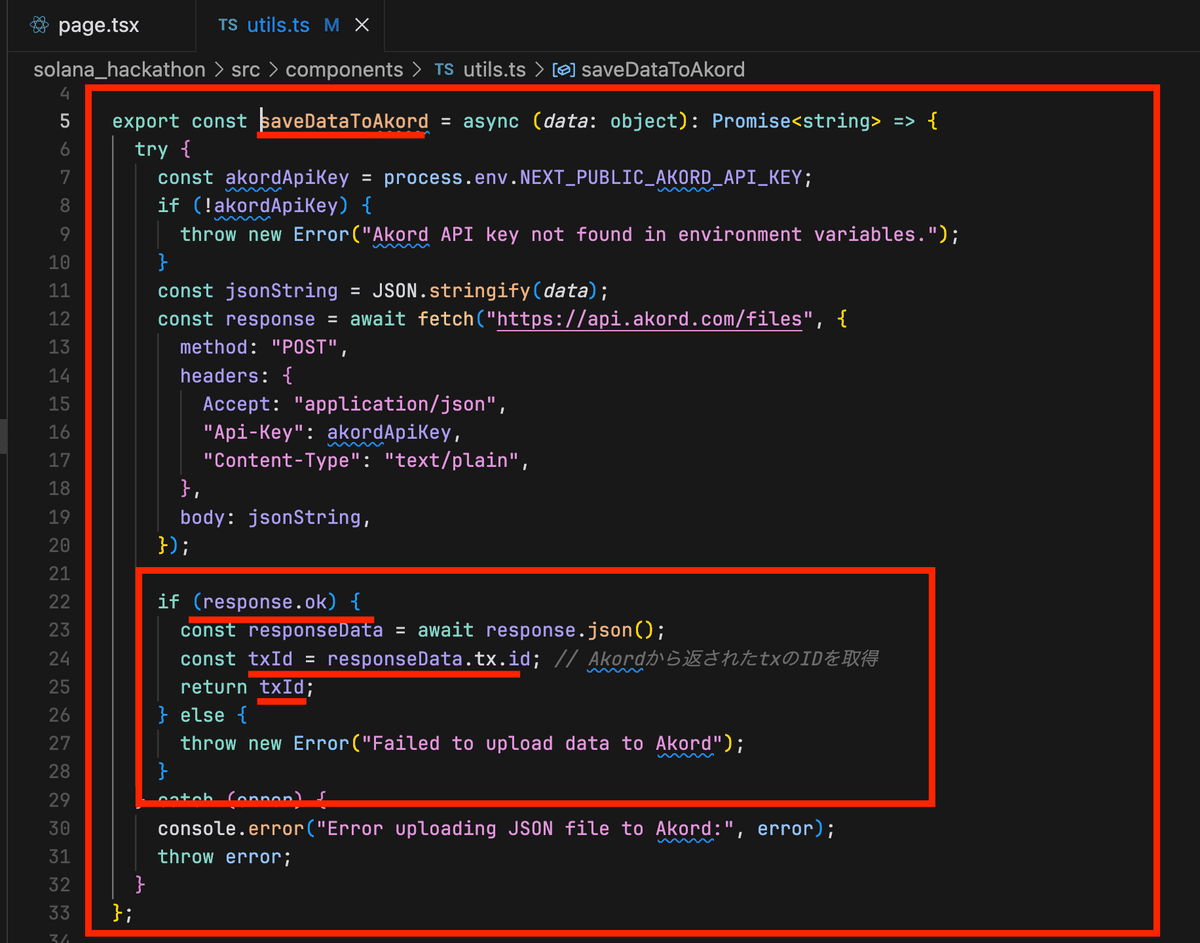Close the utils.ts tab
This screenshot has width=1200, height=943.
pos(362,25)
